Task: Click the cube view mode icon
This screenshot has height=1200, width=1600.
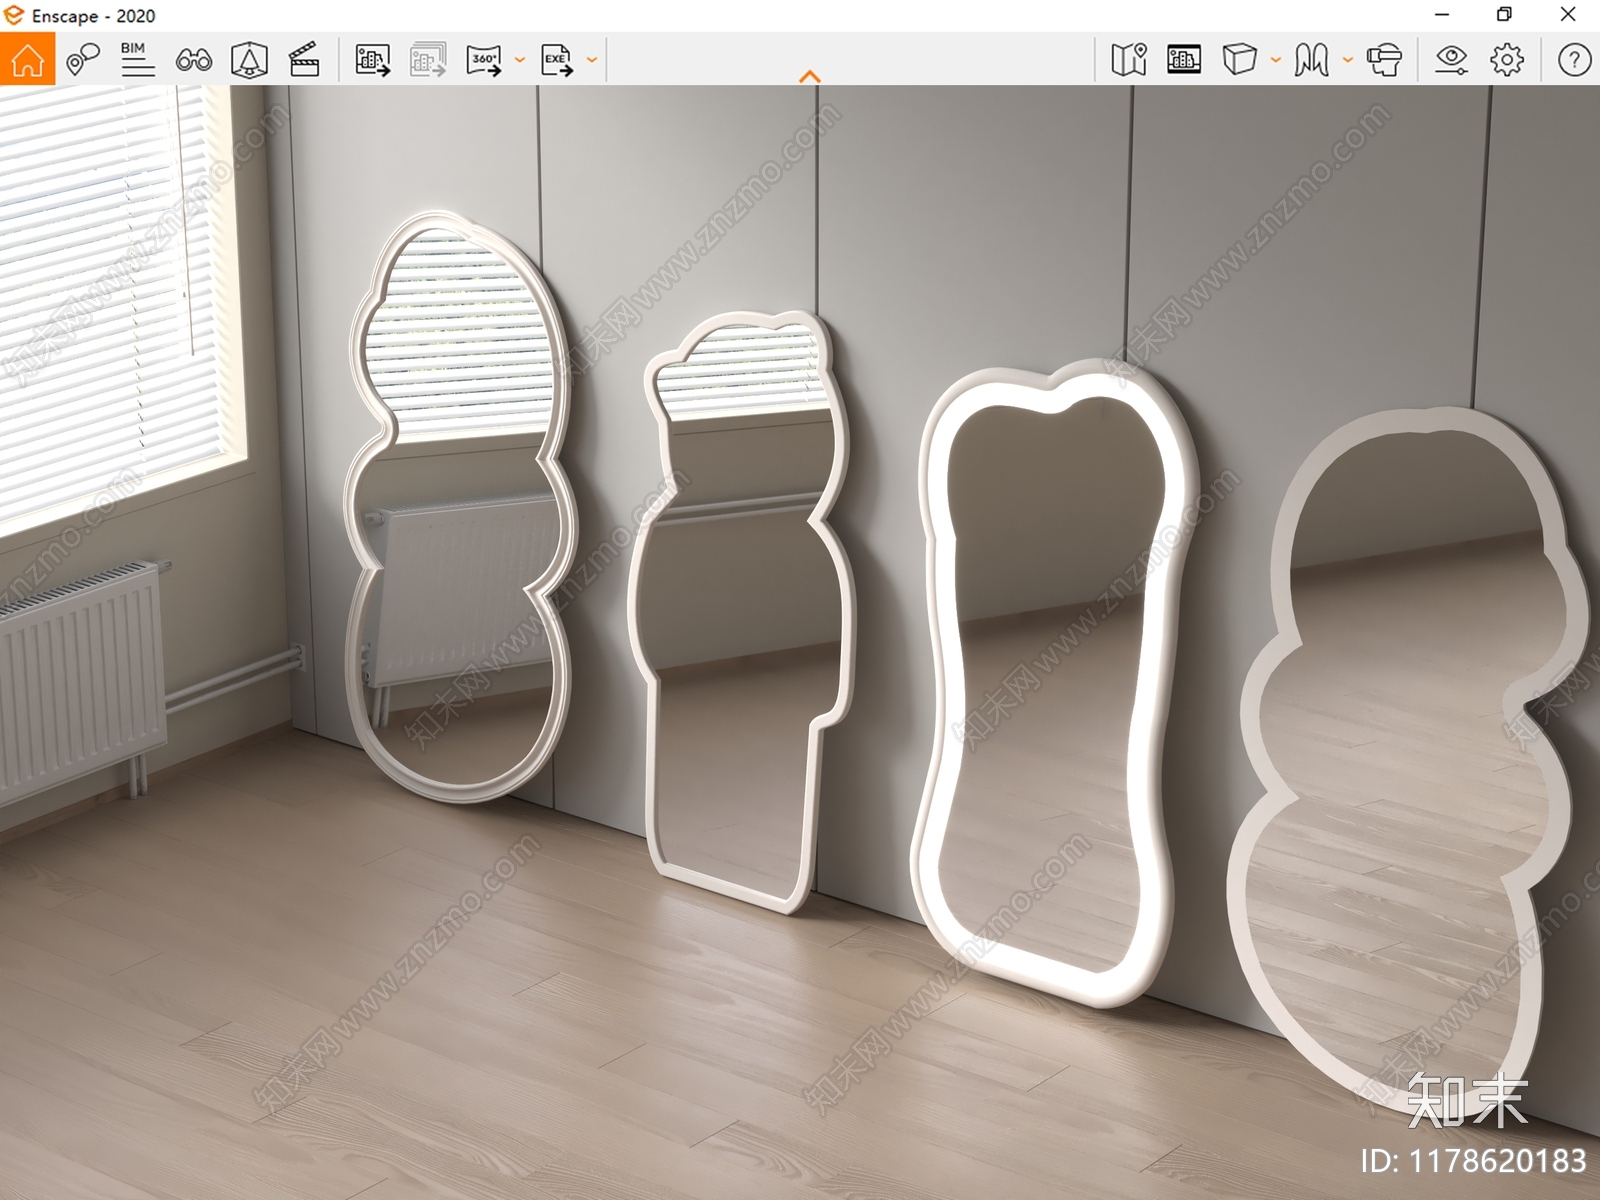Action: tap(1239, 60)
